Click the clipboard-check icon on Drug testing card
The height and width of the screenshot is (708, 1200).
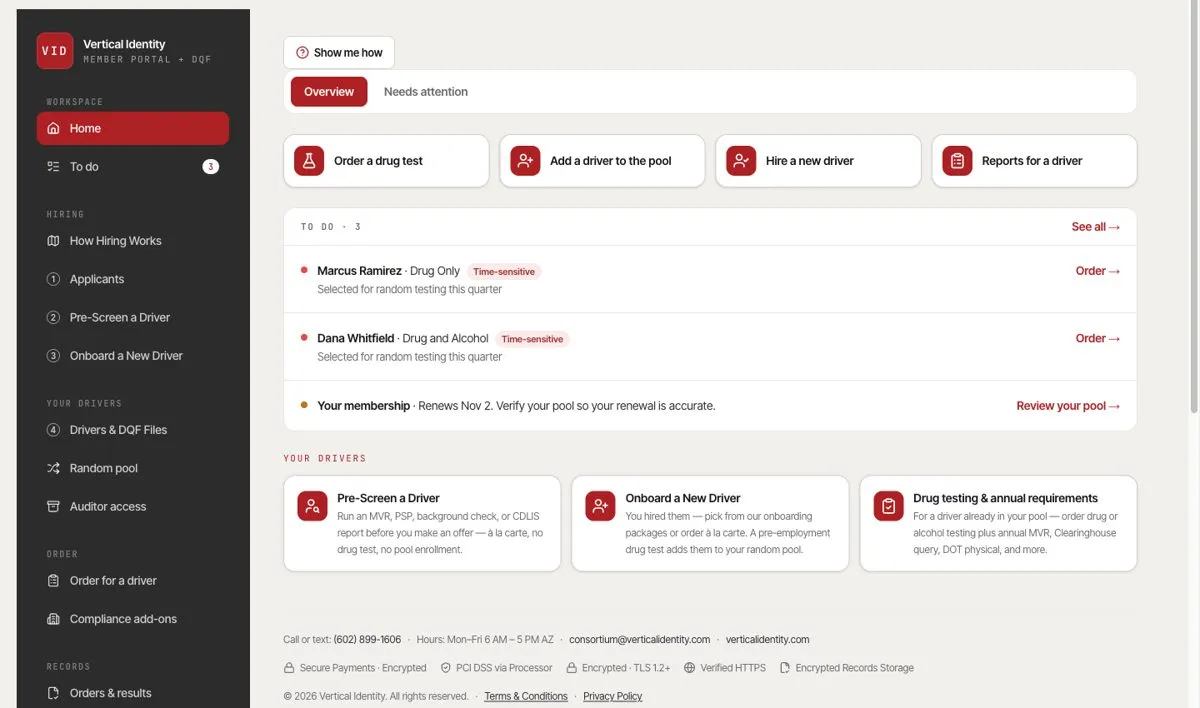coord(889,506)
